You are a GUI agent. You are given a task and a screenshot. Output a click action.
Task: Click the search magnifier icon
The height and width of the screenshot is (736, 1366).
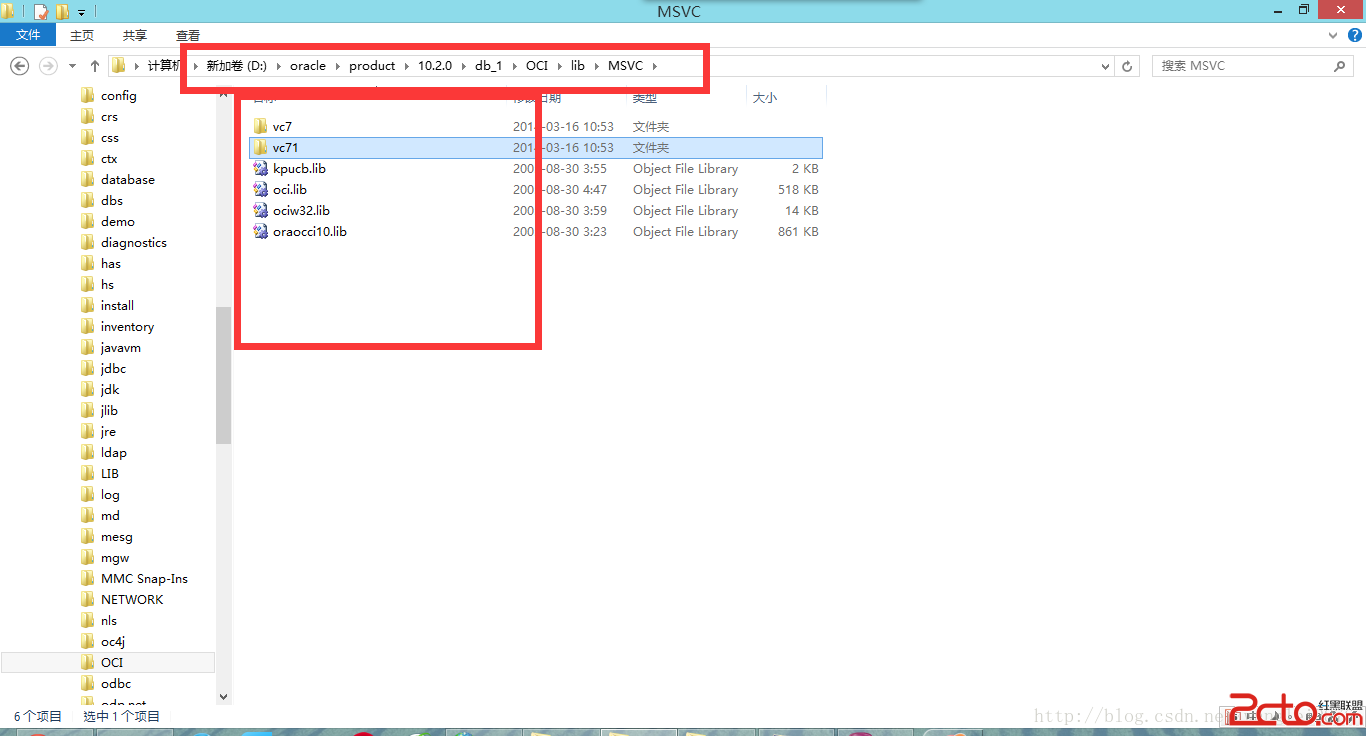point(1340,66)
